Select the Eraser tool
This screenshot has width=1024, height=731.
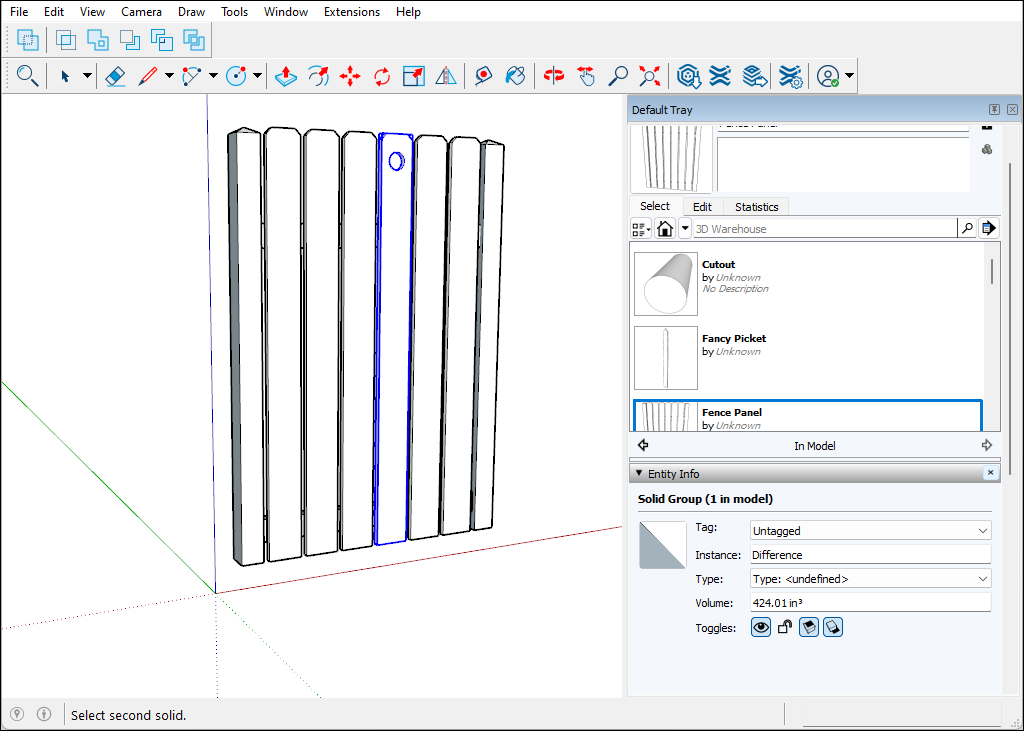point(115,75)
